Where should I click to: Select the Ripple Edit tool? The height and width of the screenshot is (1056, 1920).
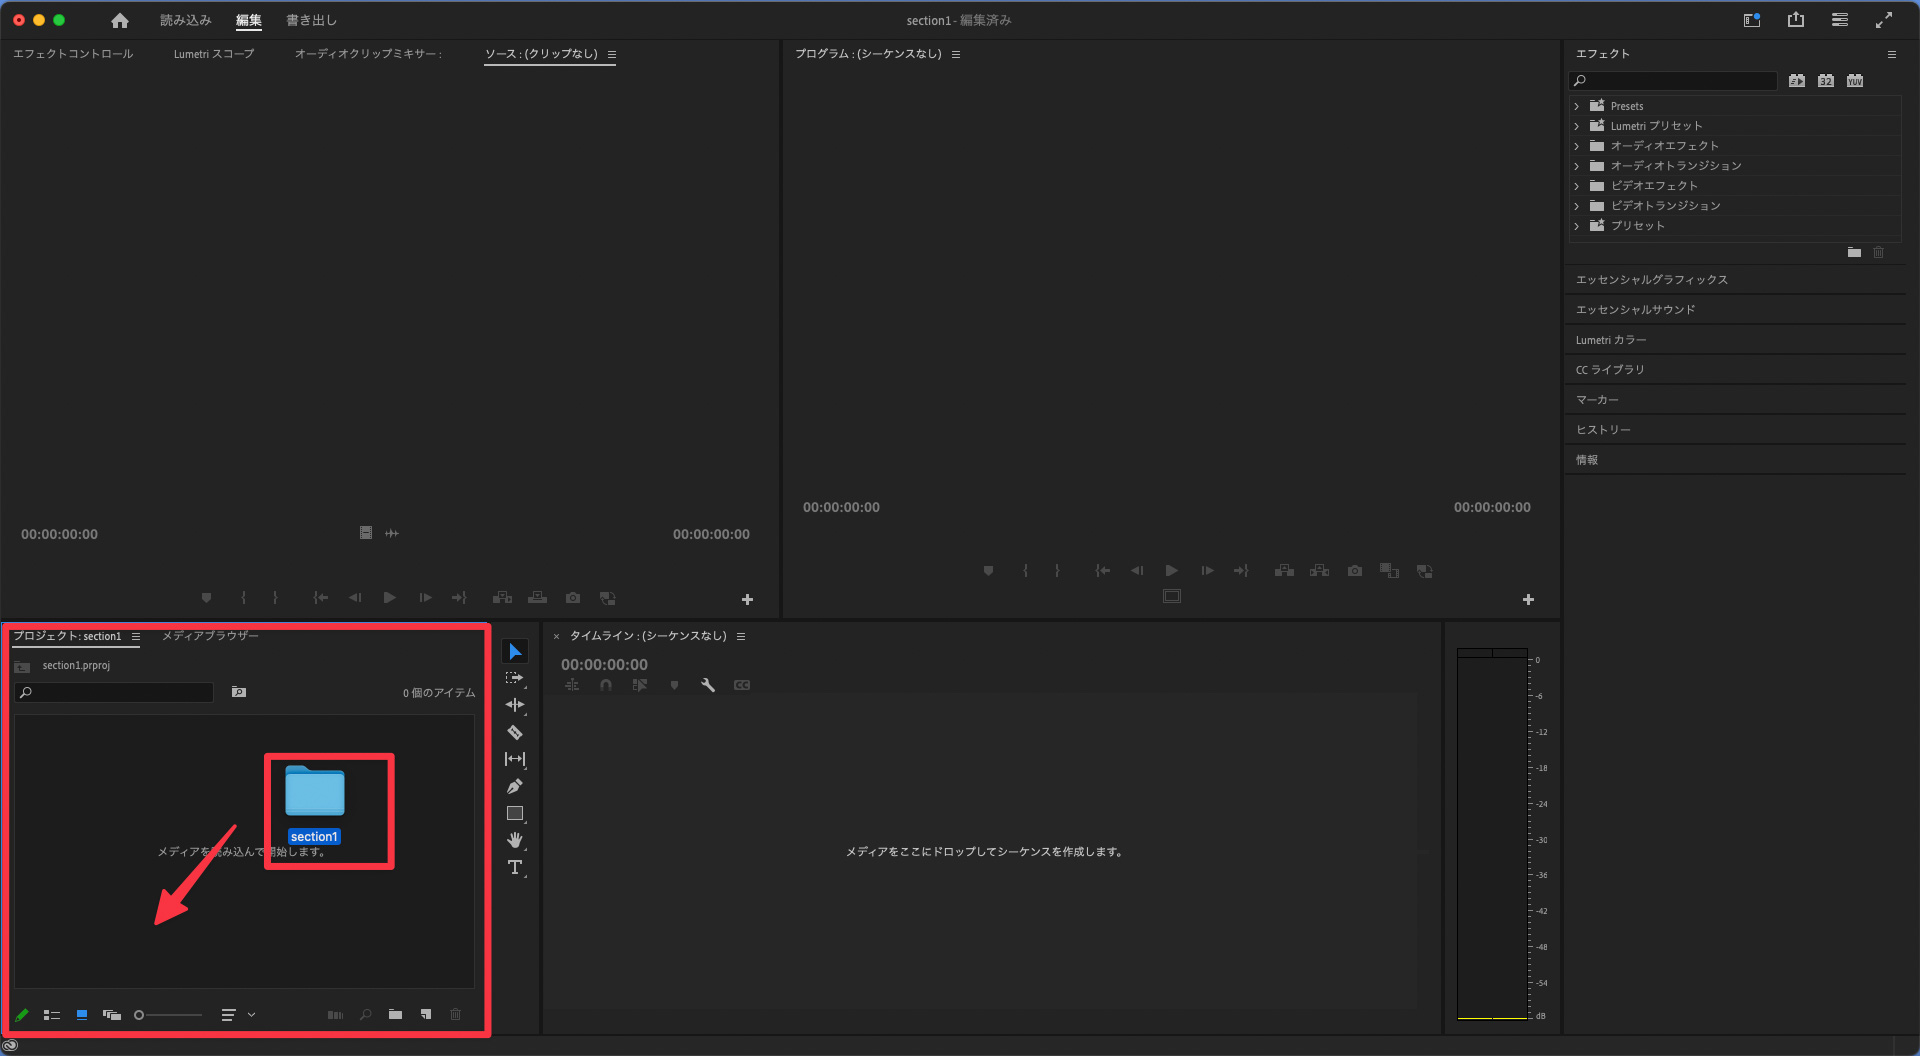[x=515, y=705]
